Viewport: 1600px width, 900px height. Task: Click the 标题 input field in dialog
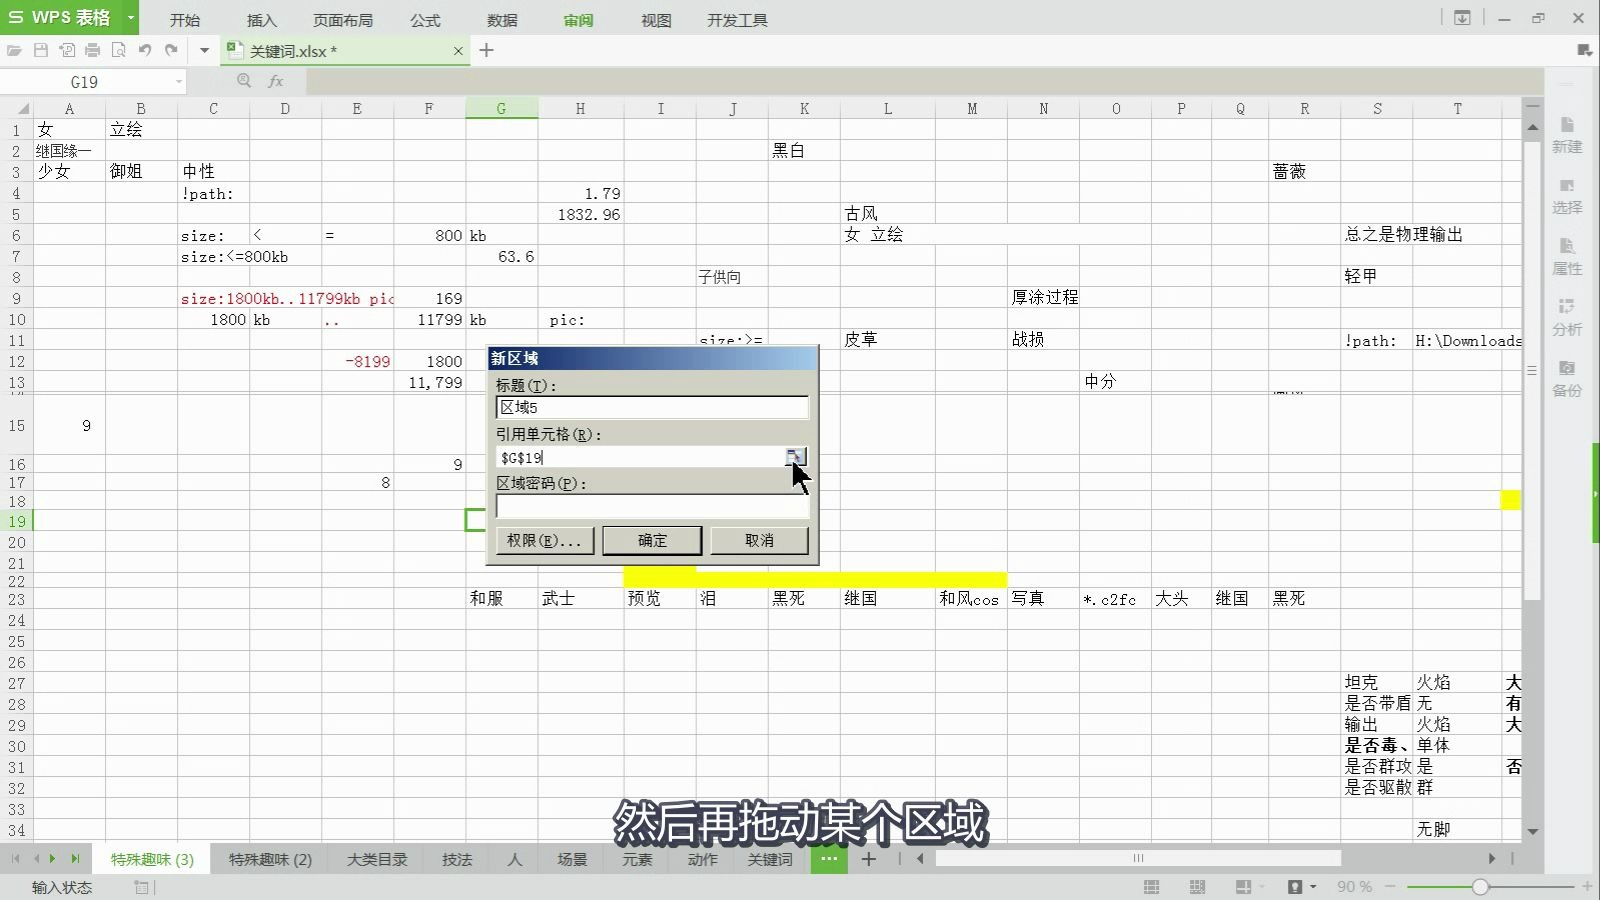coord(652,407)
